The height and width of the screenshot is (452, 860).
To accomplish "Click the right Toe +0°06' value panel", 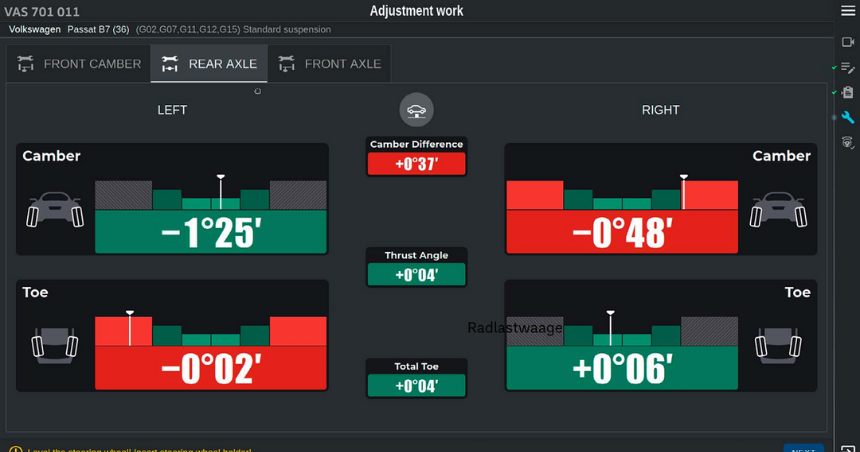I will coord(622,369).
